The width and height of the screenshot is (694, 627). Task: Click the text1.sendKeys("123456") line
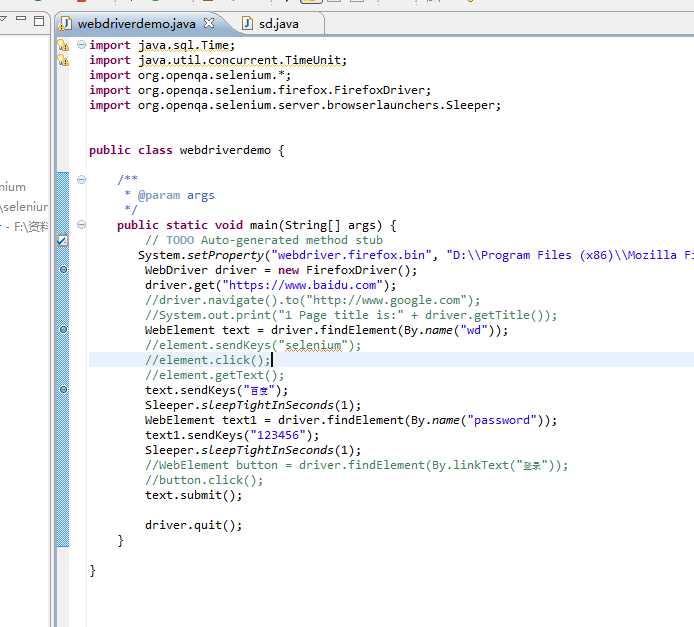[x=232, y=436]
